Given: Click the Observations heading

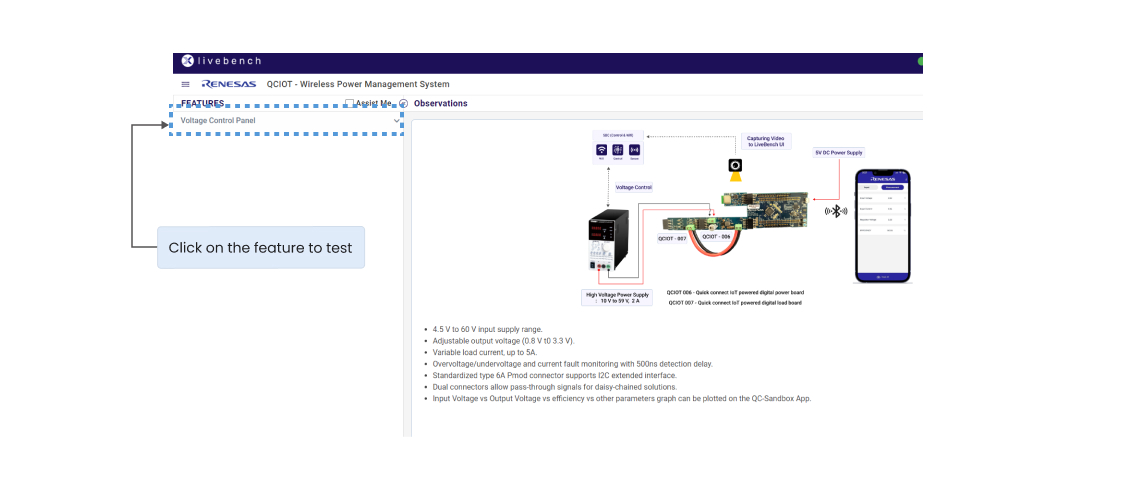Looking at the screenshot, I should click(440, 104).
